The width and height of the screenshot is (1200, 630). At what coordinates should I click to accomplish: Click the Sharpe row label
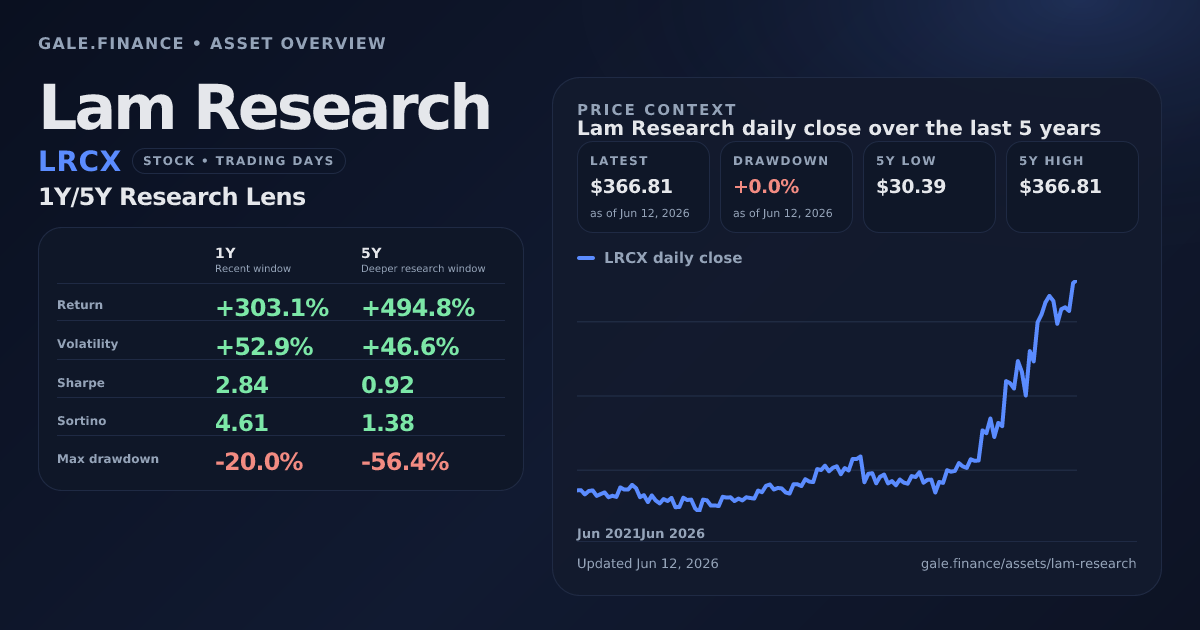(81, 383)
